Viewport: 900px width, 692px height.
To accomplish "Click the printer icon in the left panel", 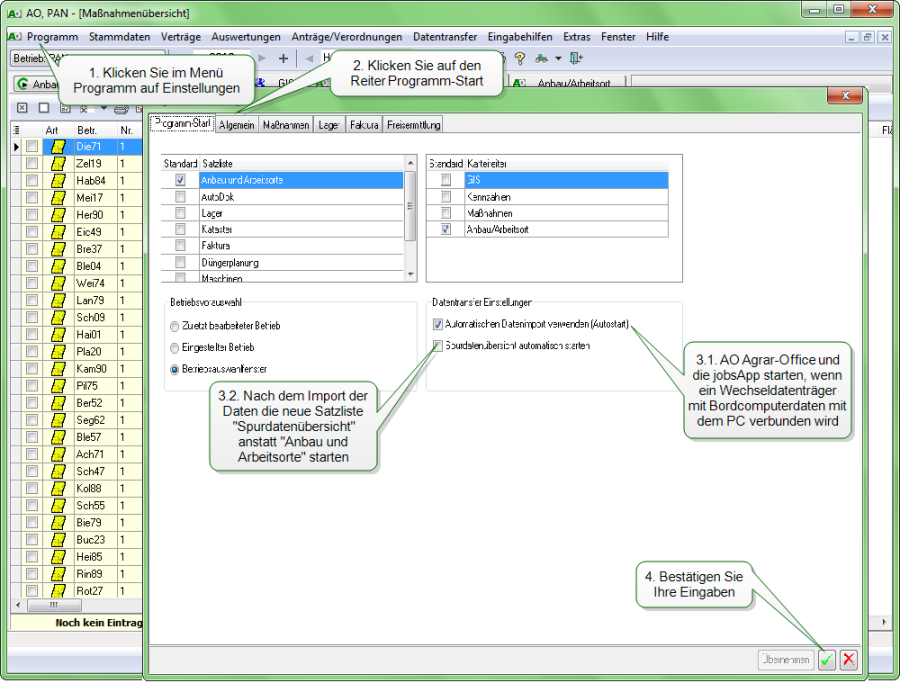I will pyautogui.click(x=120, y=110).
